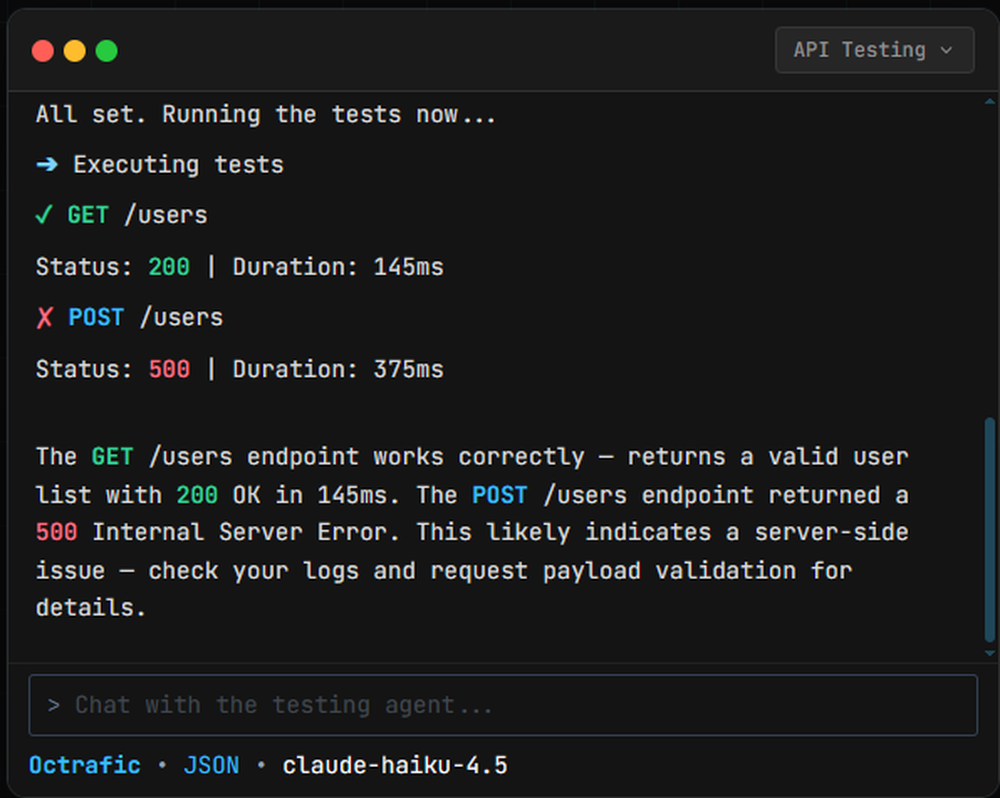The height and width of the screenshot is (798, 1000).
Task: Click the JSON indicator in the status bar
Action: tap(211, 765)
